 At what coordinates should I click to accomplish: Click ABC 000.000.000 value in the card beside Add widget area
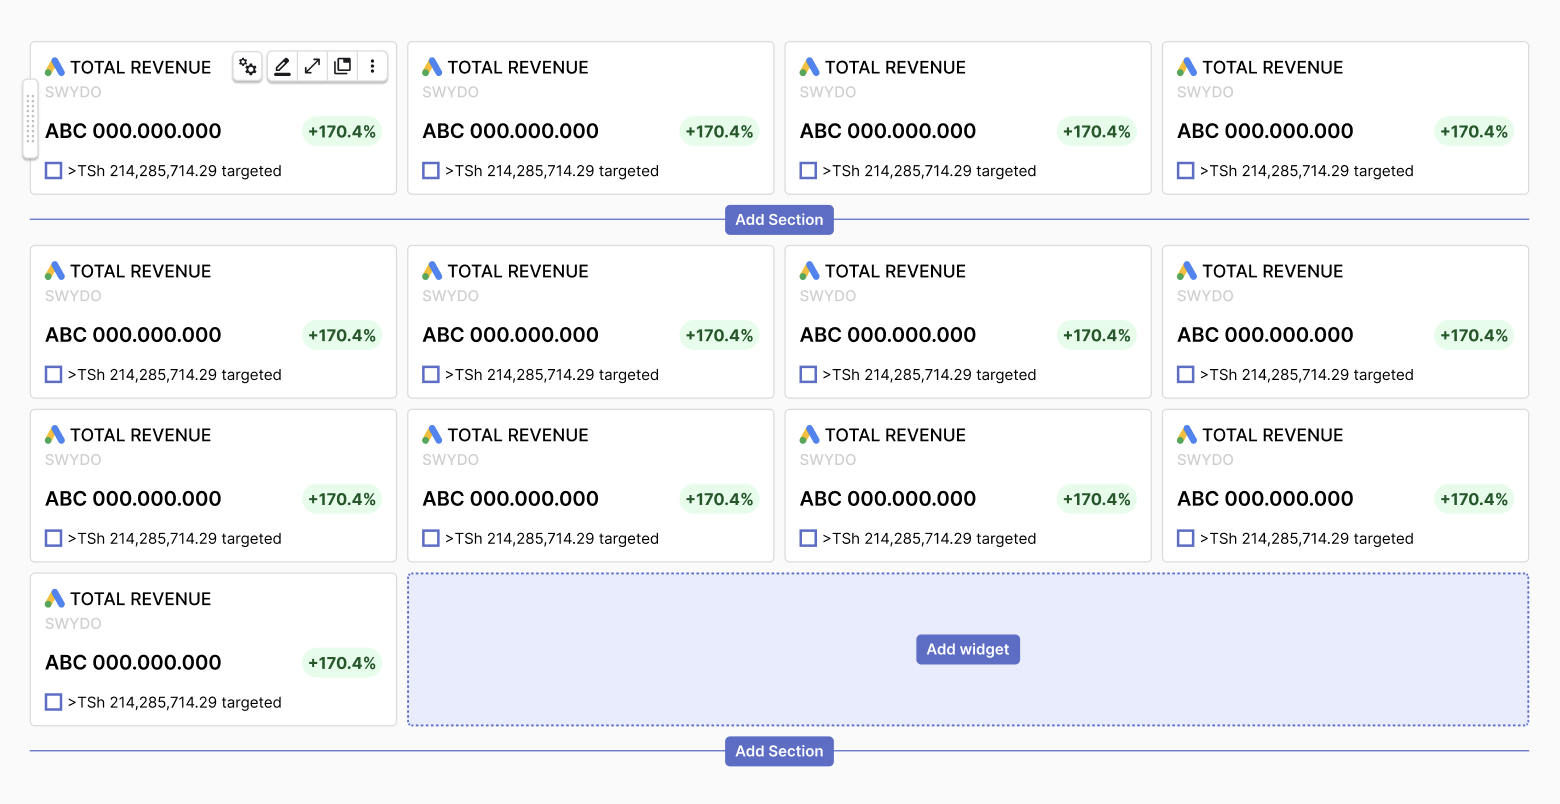pos(133,662)
